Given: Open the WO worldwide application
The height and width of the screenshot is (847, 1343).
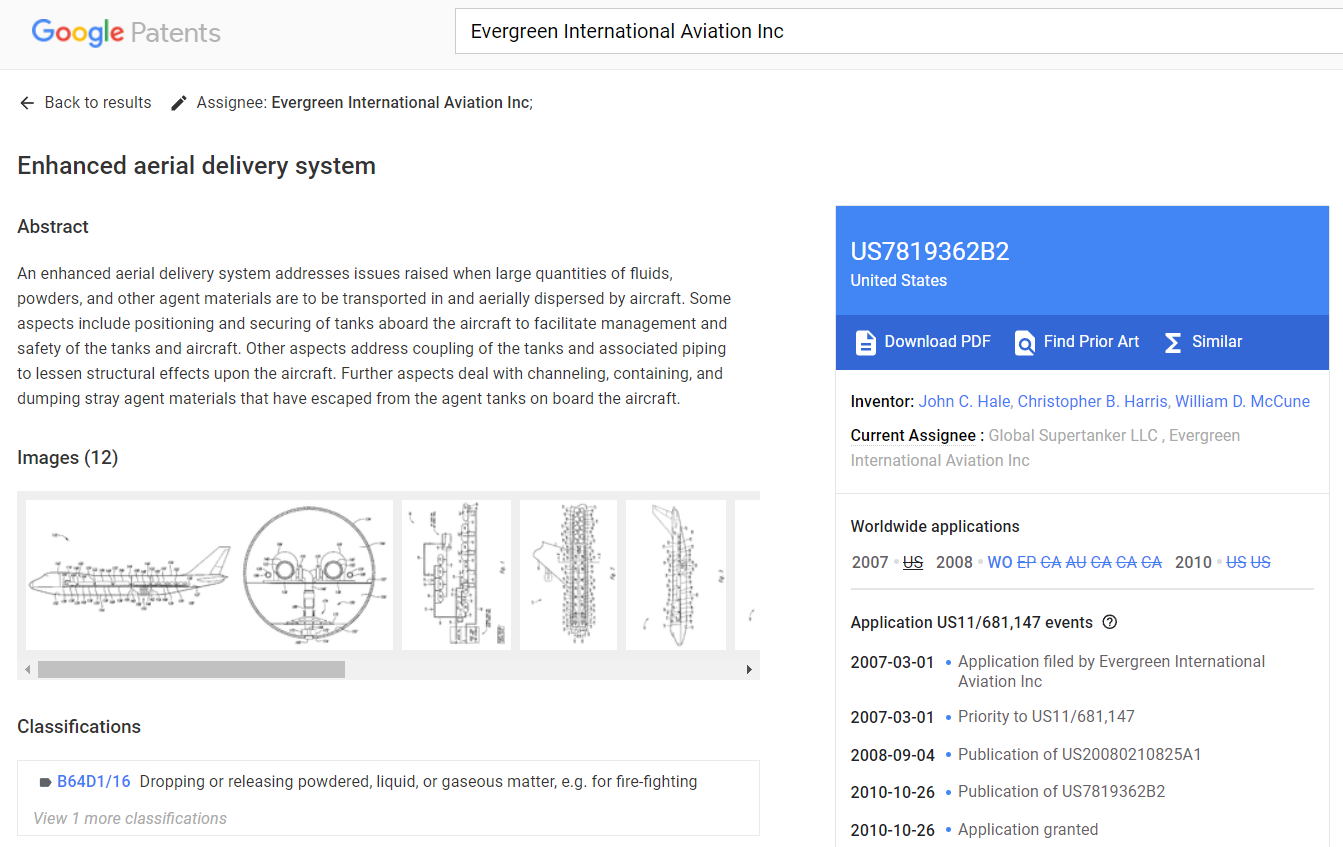Looking at the screenshot, I should (1000, 562).
